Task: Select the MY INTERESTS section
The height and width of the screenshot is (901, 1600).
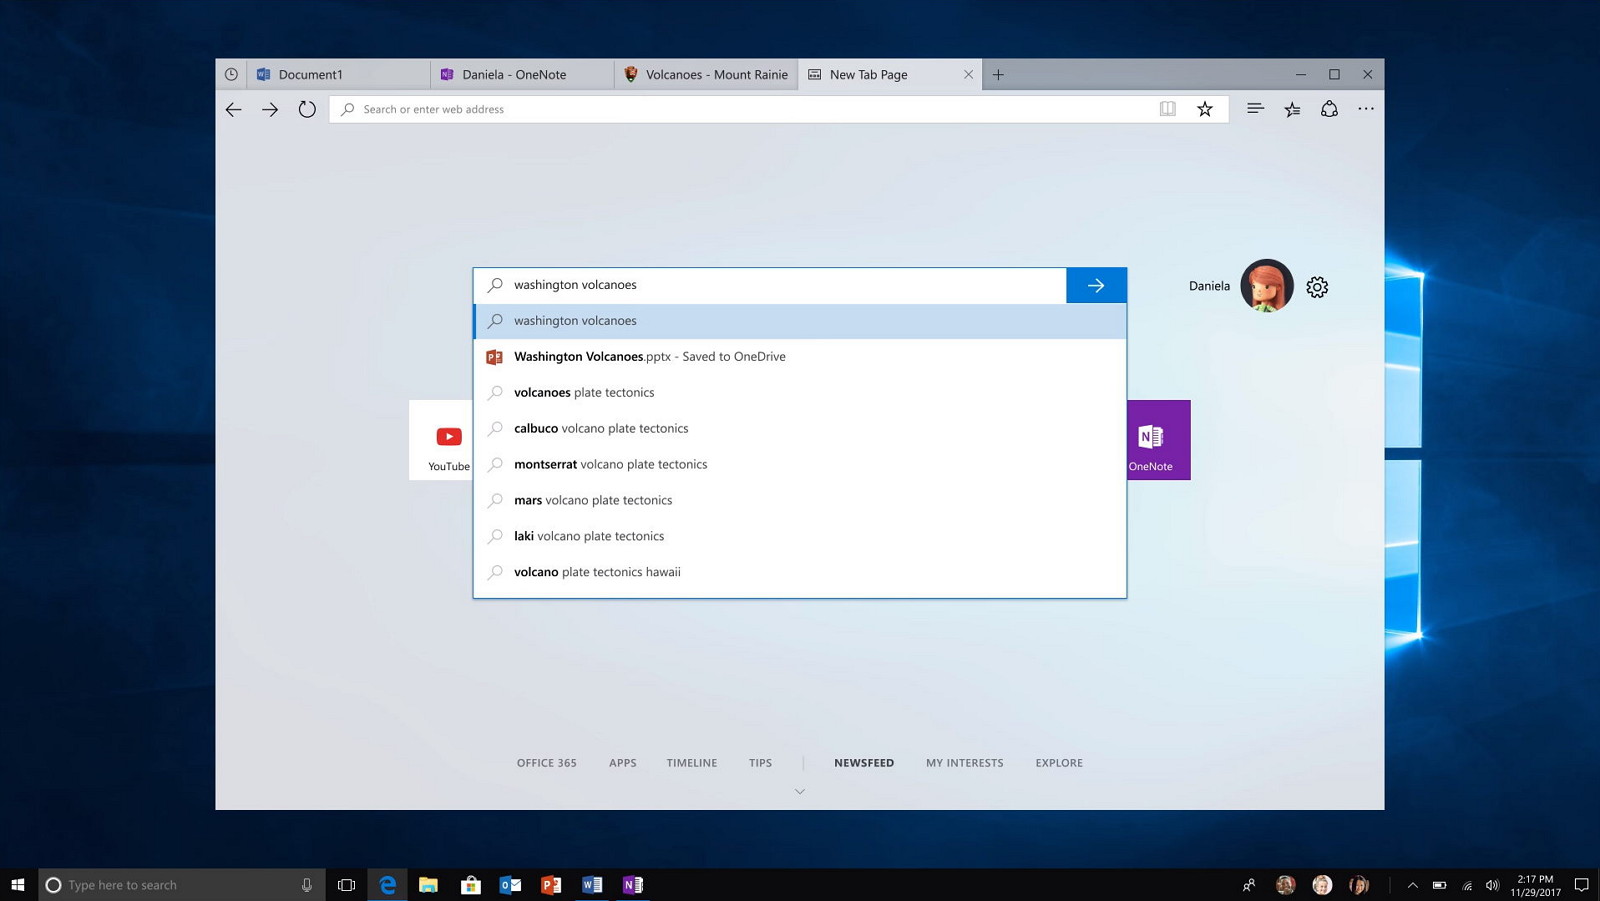Action: point(964,762)
